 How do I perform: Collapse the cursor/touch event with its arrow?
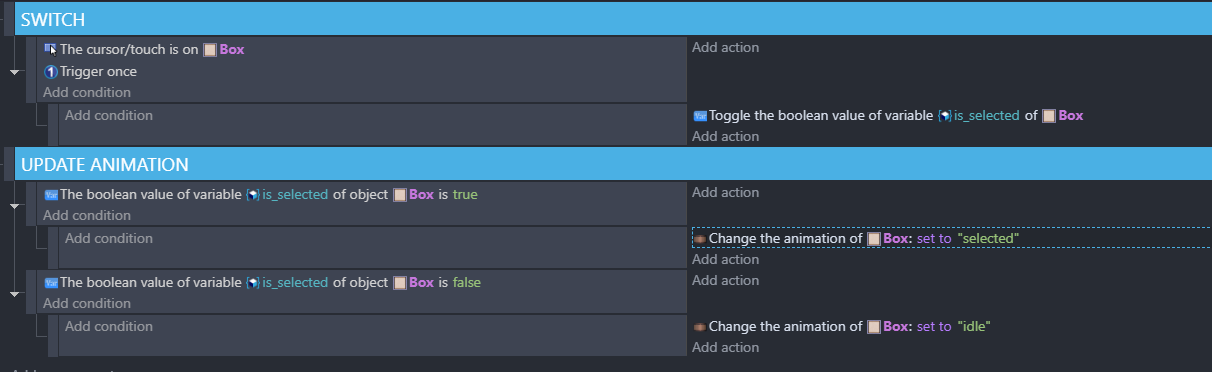(x=14, y=72)
